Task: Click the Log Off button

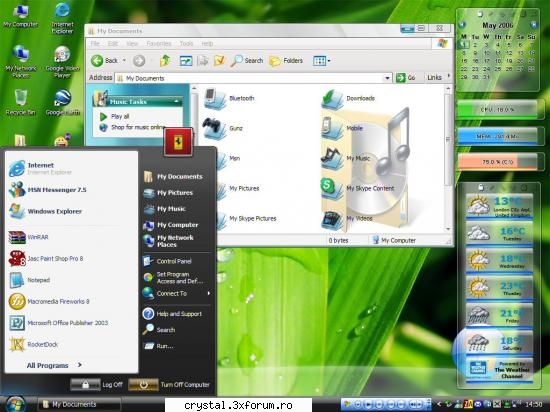Action: pyautogui.click(x=97, y=385)
